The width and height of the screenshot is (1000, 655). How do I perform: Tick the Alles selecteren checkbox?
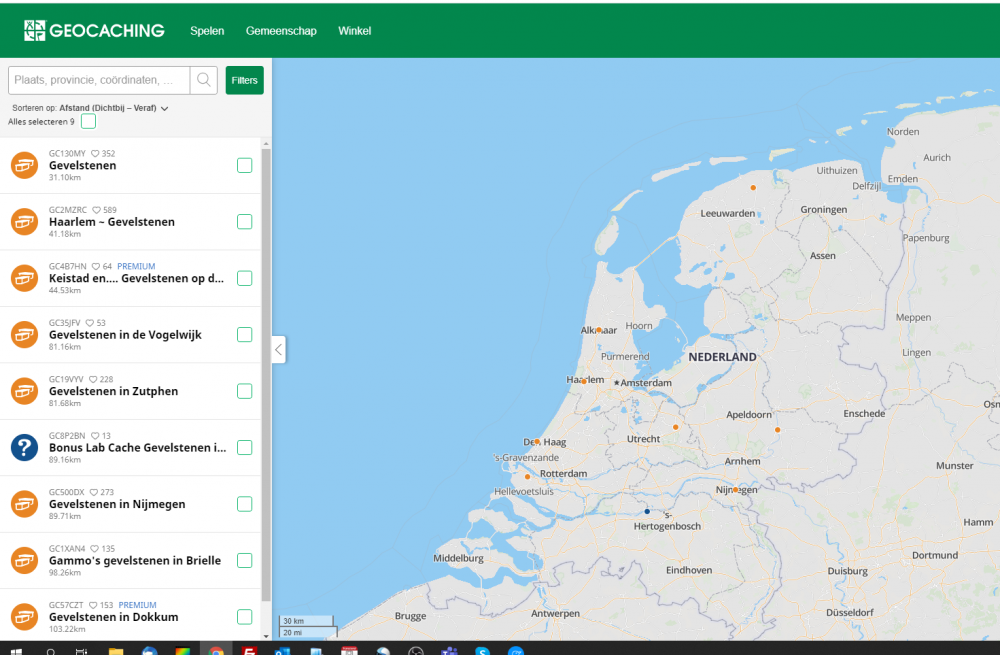[x=88, y=122]
